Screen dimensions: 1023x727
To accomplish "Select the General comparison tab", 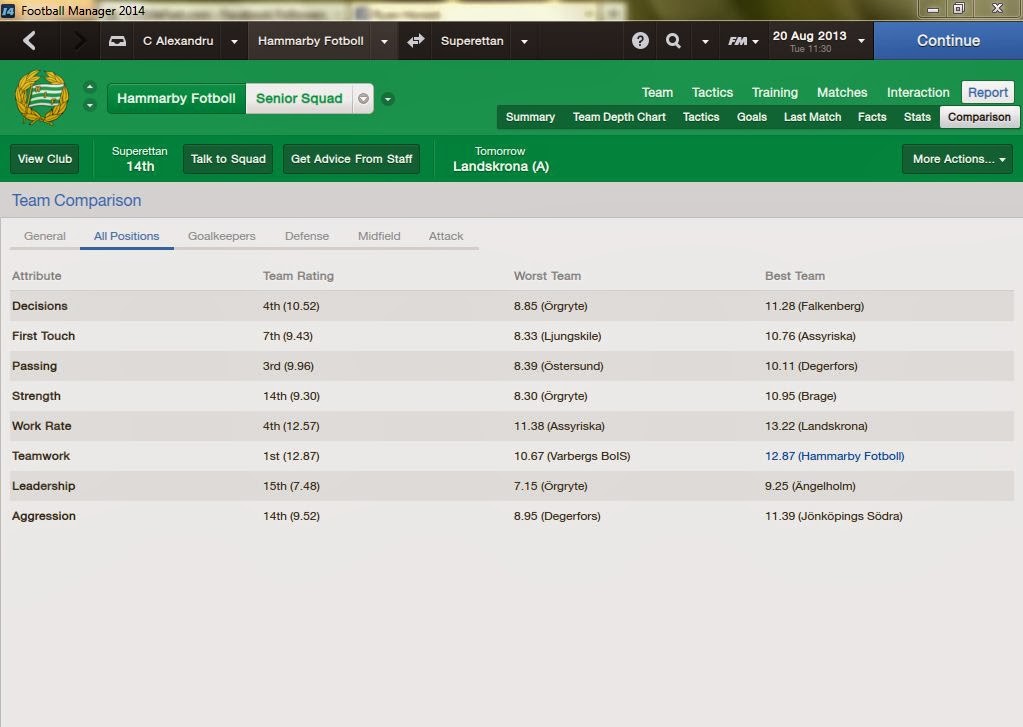I will (x=44, y=236).
